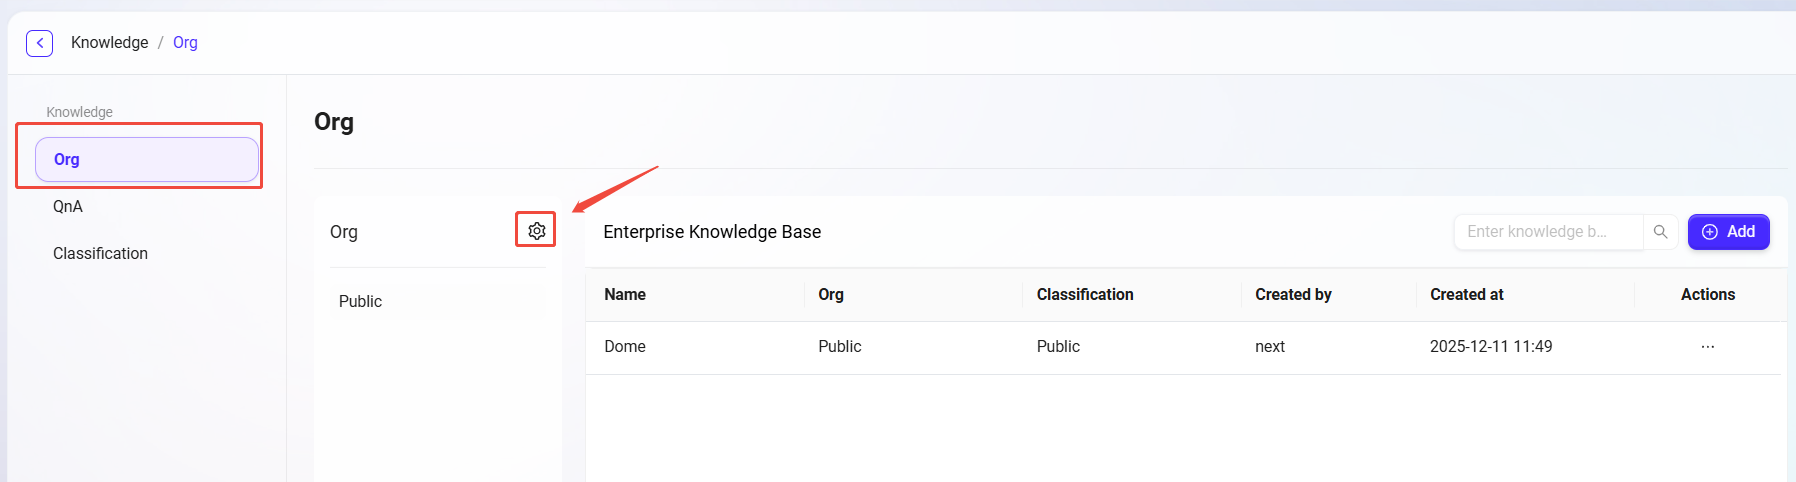
Task: Open the Dome knowledge base row
Action: (625, 347)
